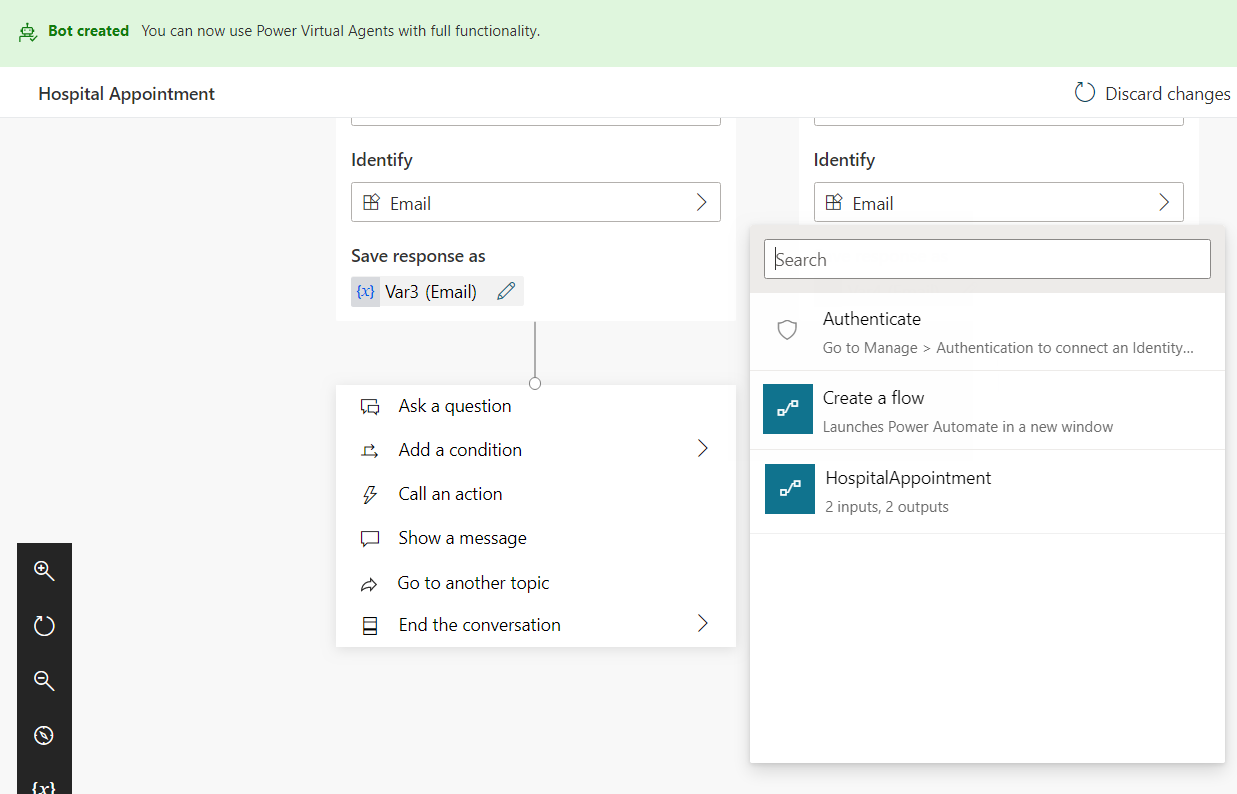Expand the End the conversation submenu
The height and width of the screenshot is (794, 1237).
pyautogui.click(x=703, y=624)
